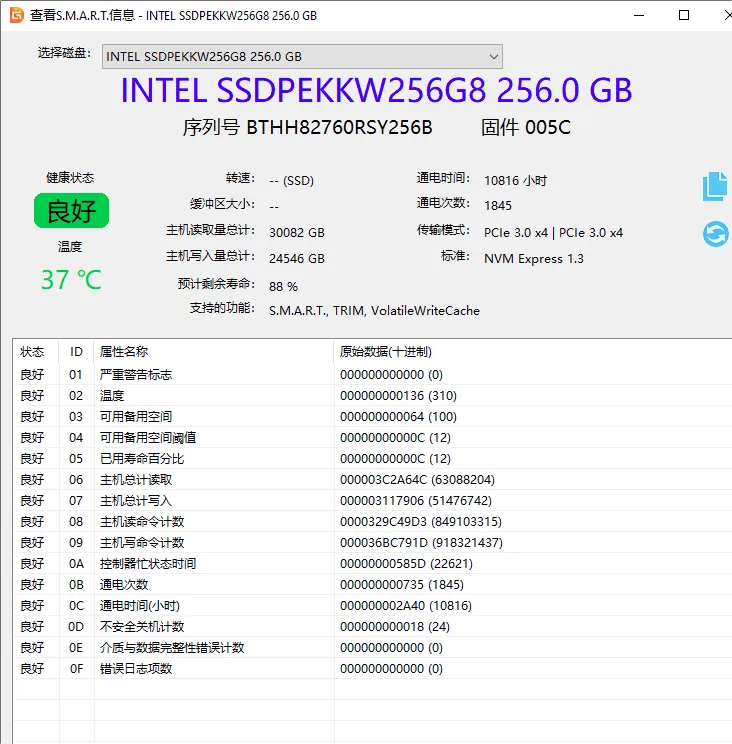732x744 pixels.
Task: Click the DiskGenius app icon in title bar
Action: tap(17, 15)
